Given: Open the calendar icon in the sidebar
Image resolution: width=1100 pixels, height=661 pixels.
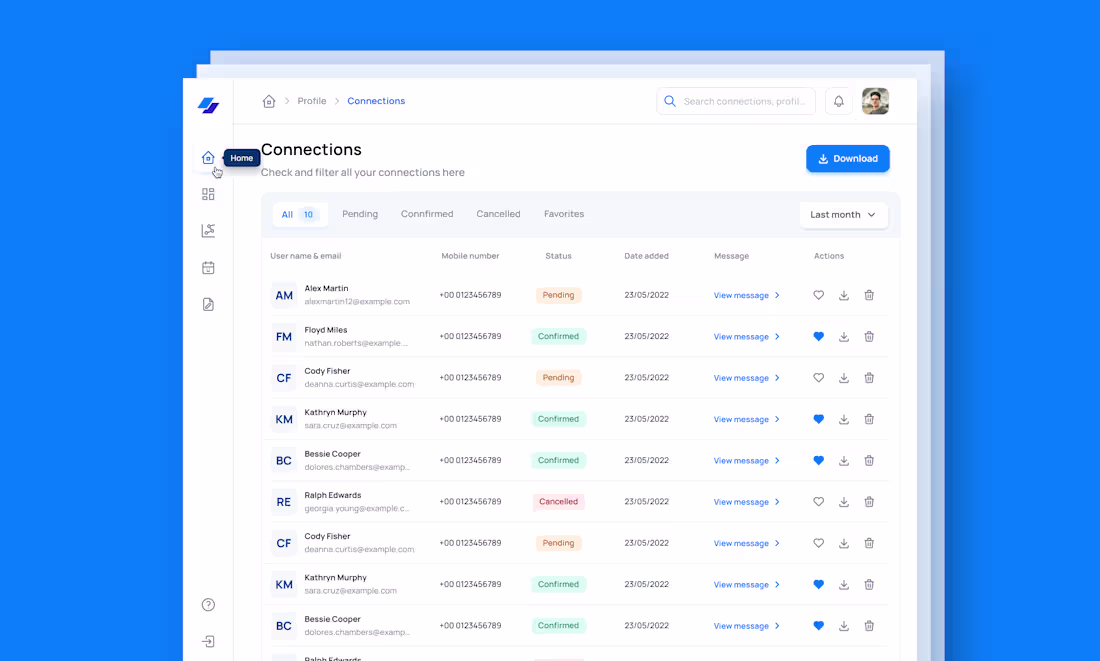Looking at the screenshot, I should 208,267.
